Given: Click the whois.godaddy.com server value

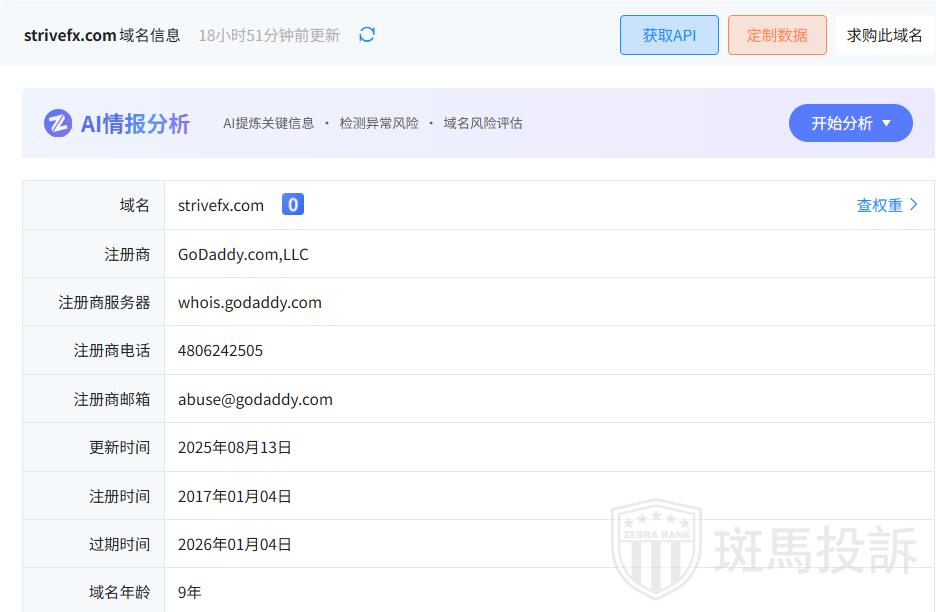Looking at the screenshot, I should coord(250,302).
